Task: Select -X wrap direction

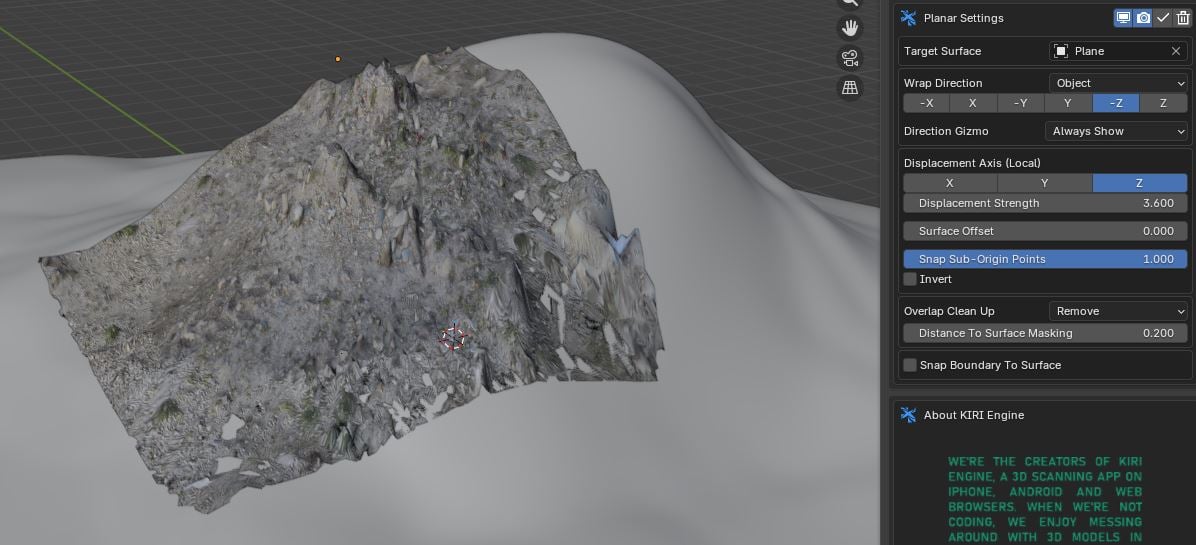Action: pos(926,103)
